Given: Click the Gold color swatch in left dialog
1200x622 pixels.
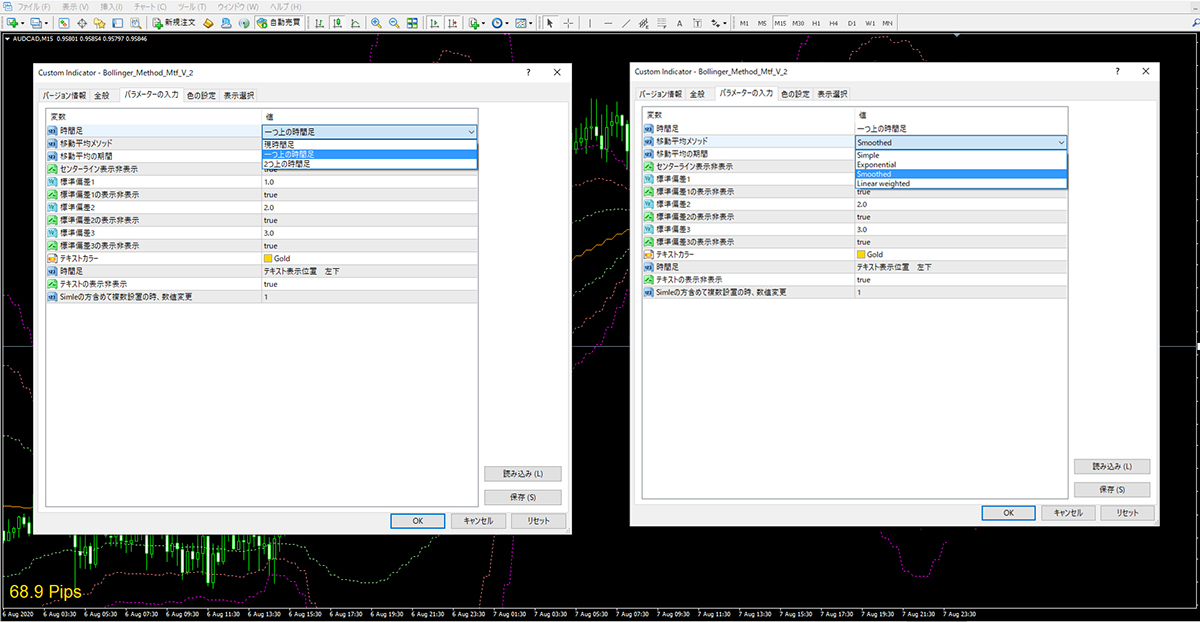Looking at the screenshot, I should 267,258.
